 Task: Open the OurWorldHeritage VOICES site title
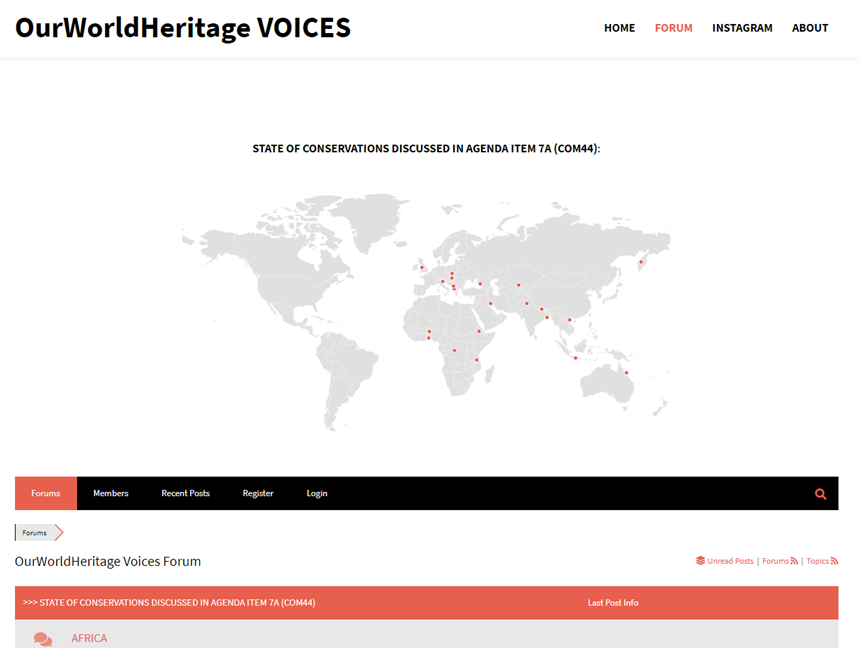point(182,28)
